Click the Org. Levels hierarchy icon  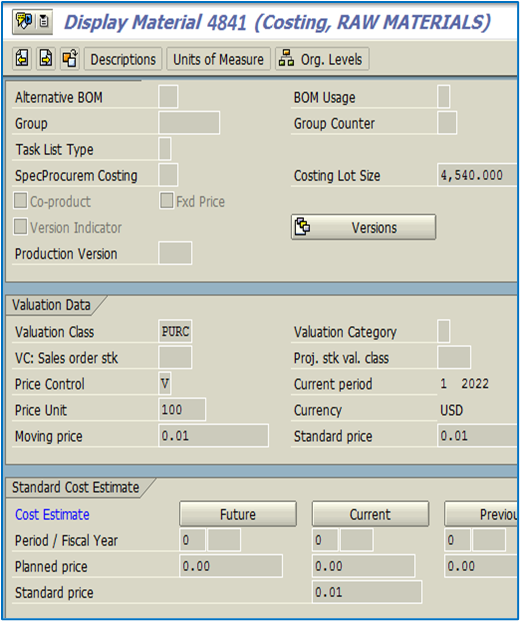[x=286, y=59]
